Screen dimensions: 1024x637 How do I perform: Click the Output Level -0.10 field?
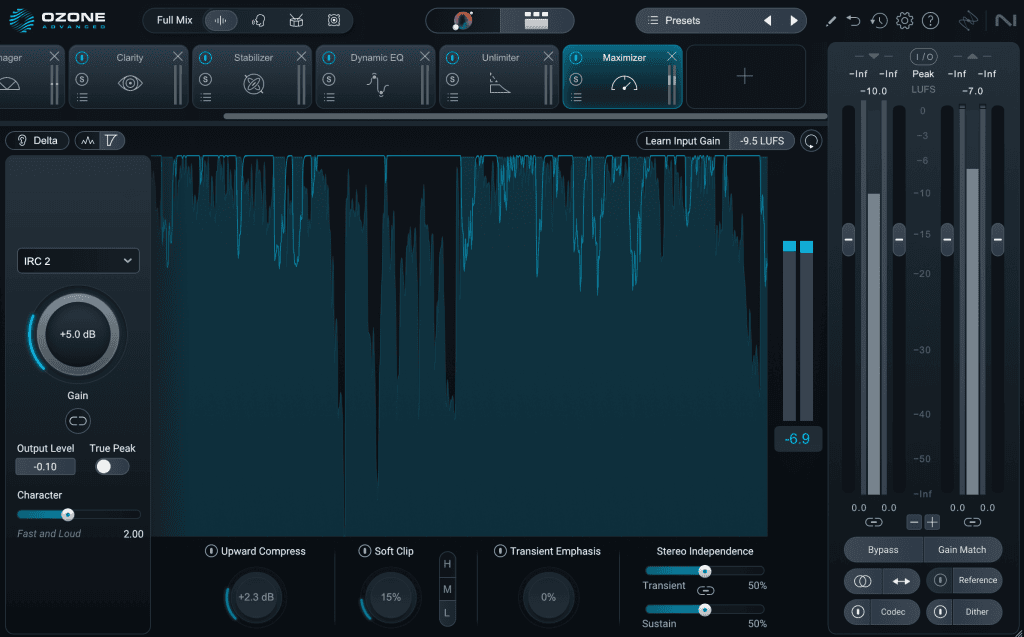pos(46,466)
